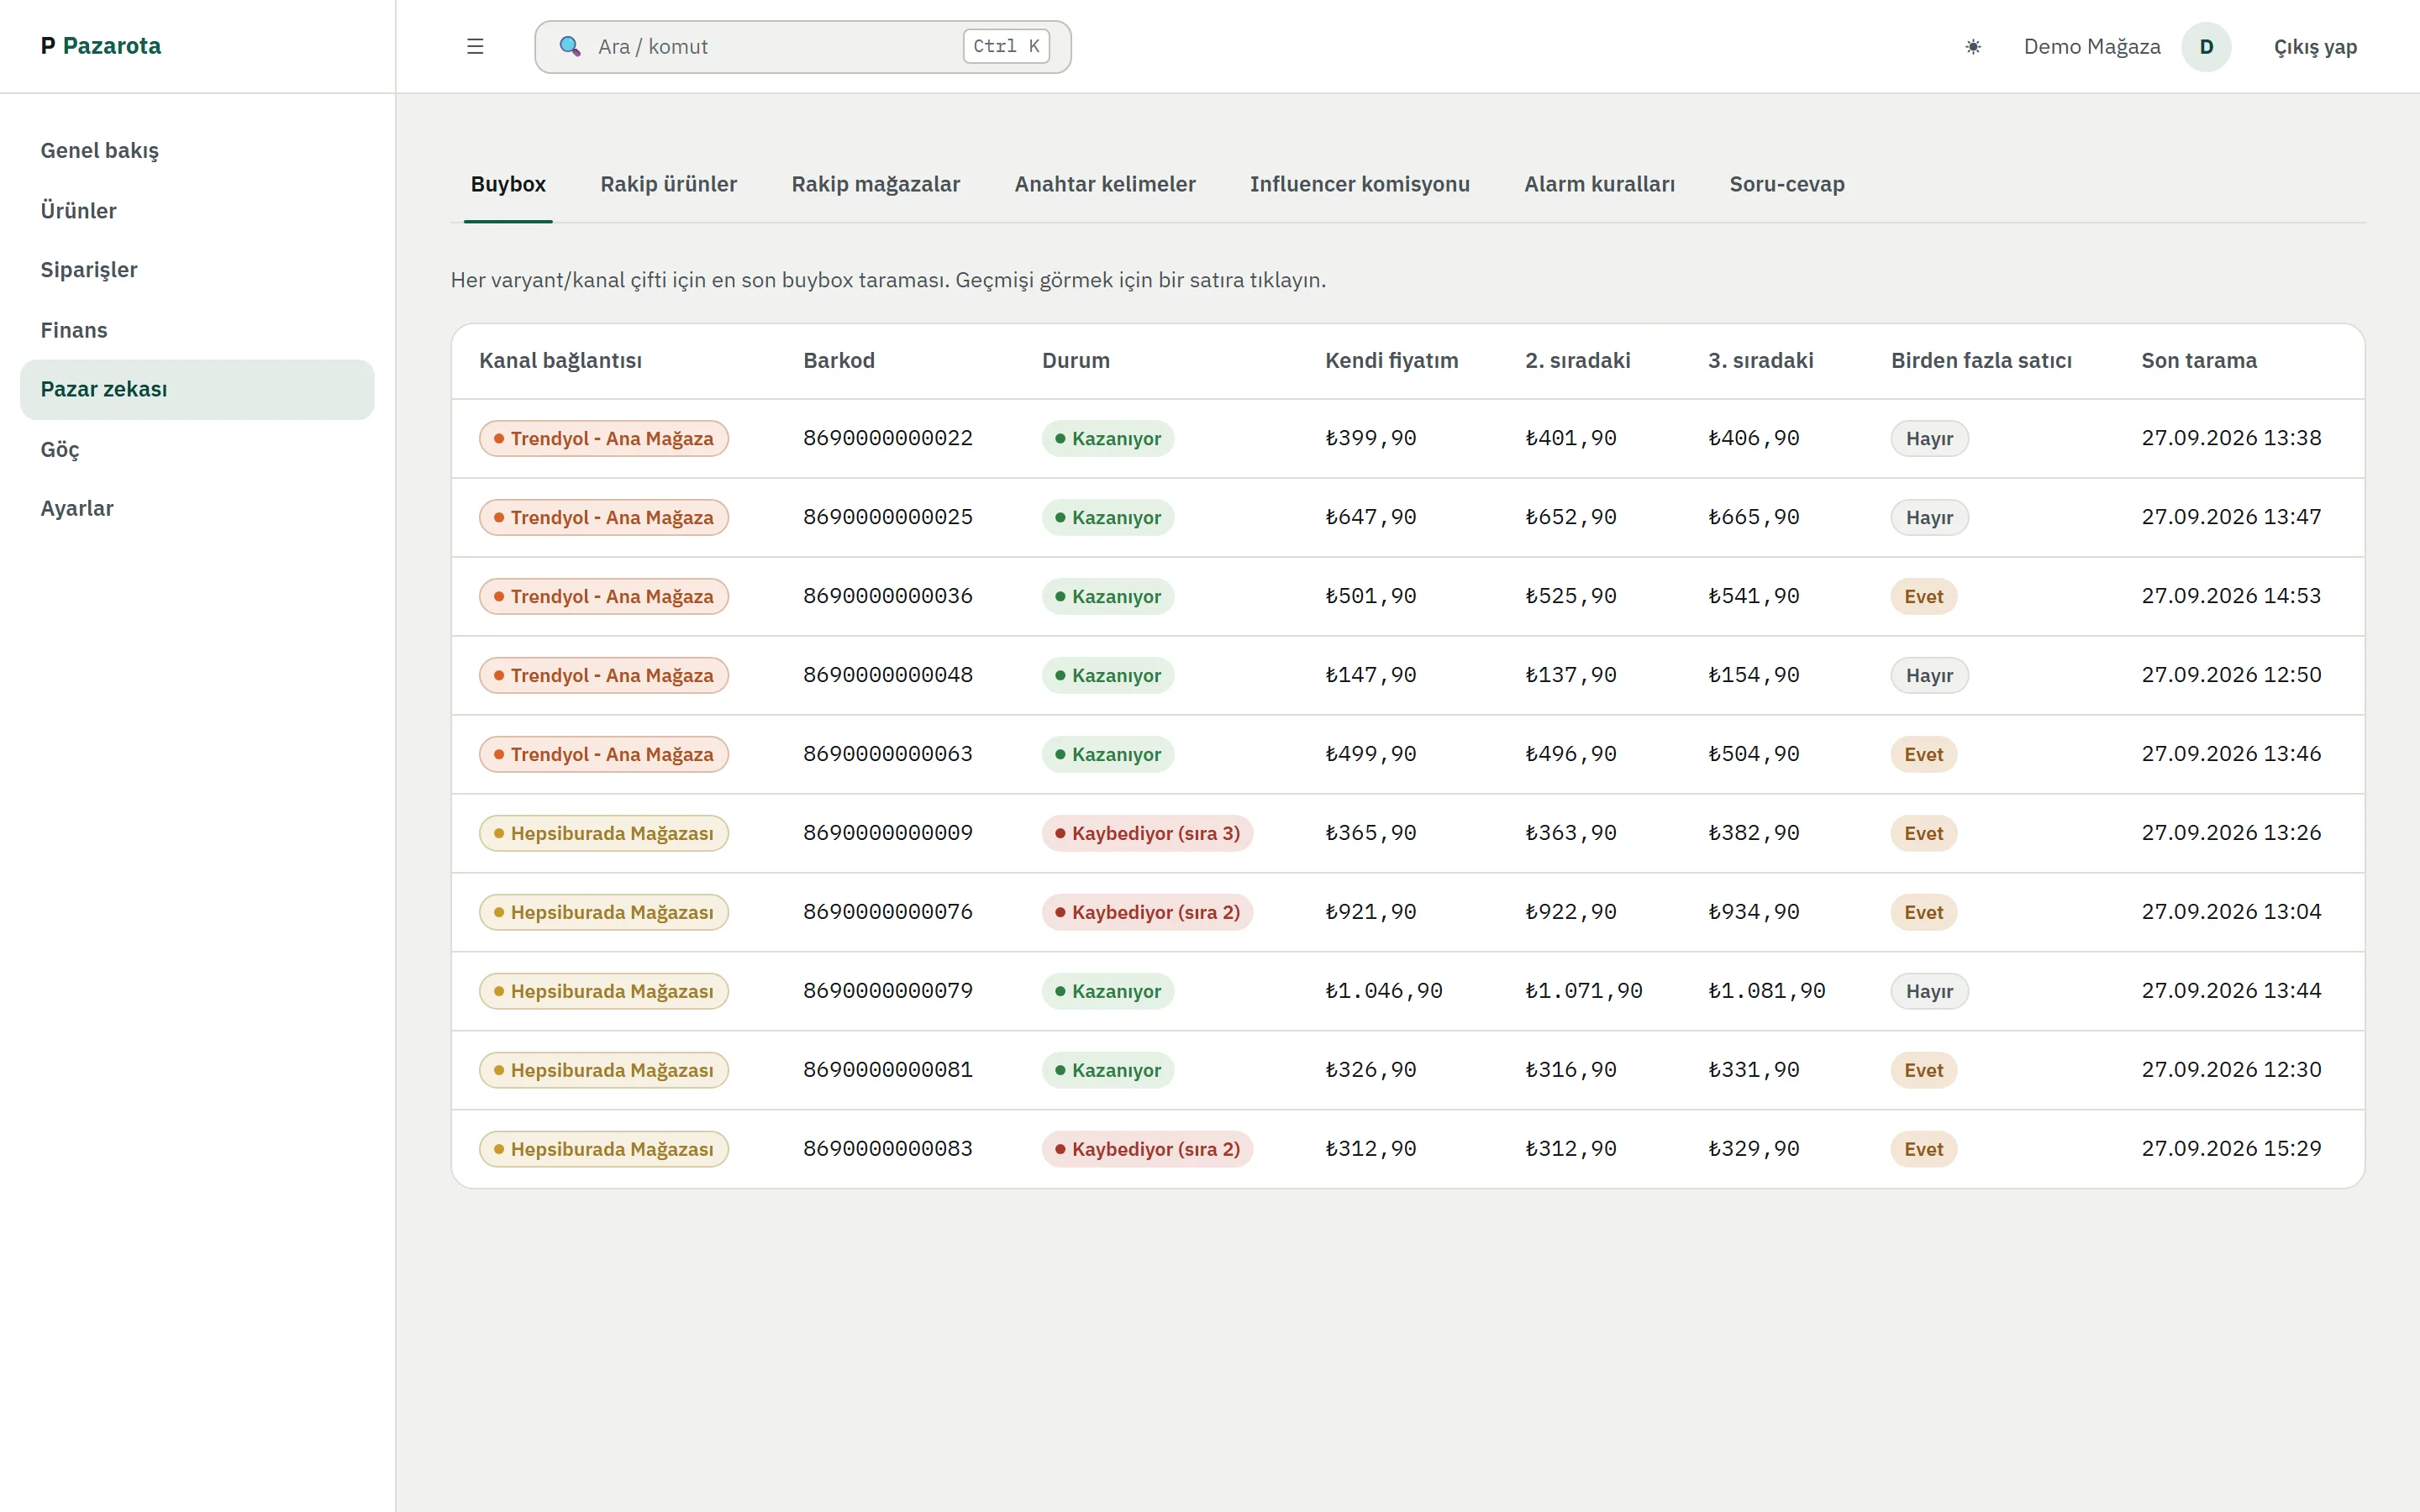Click barcode 8690000000025
This screenshot has height=1512, width=2420.
[x=887, y=517]
